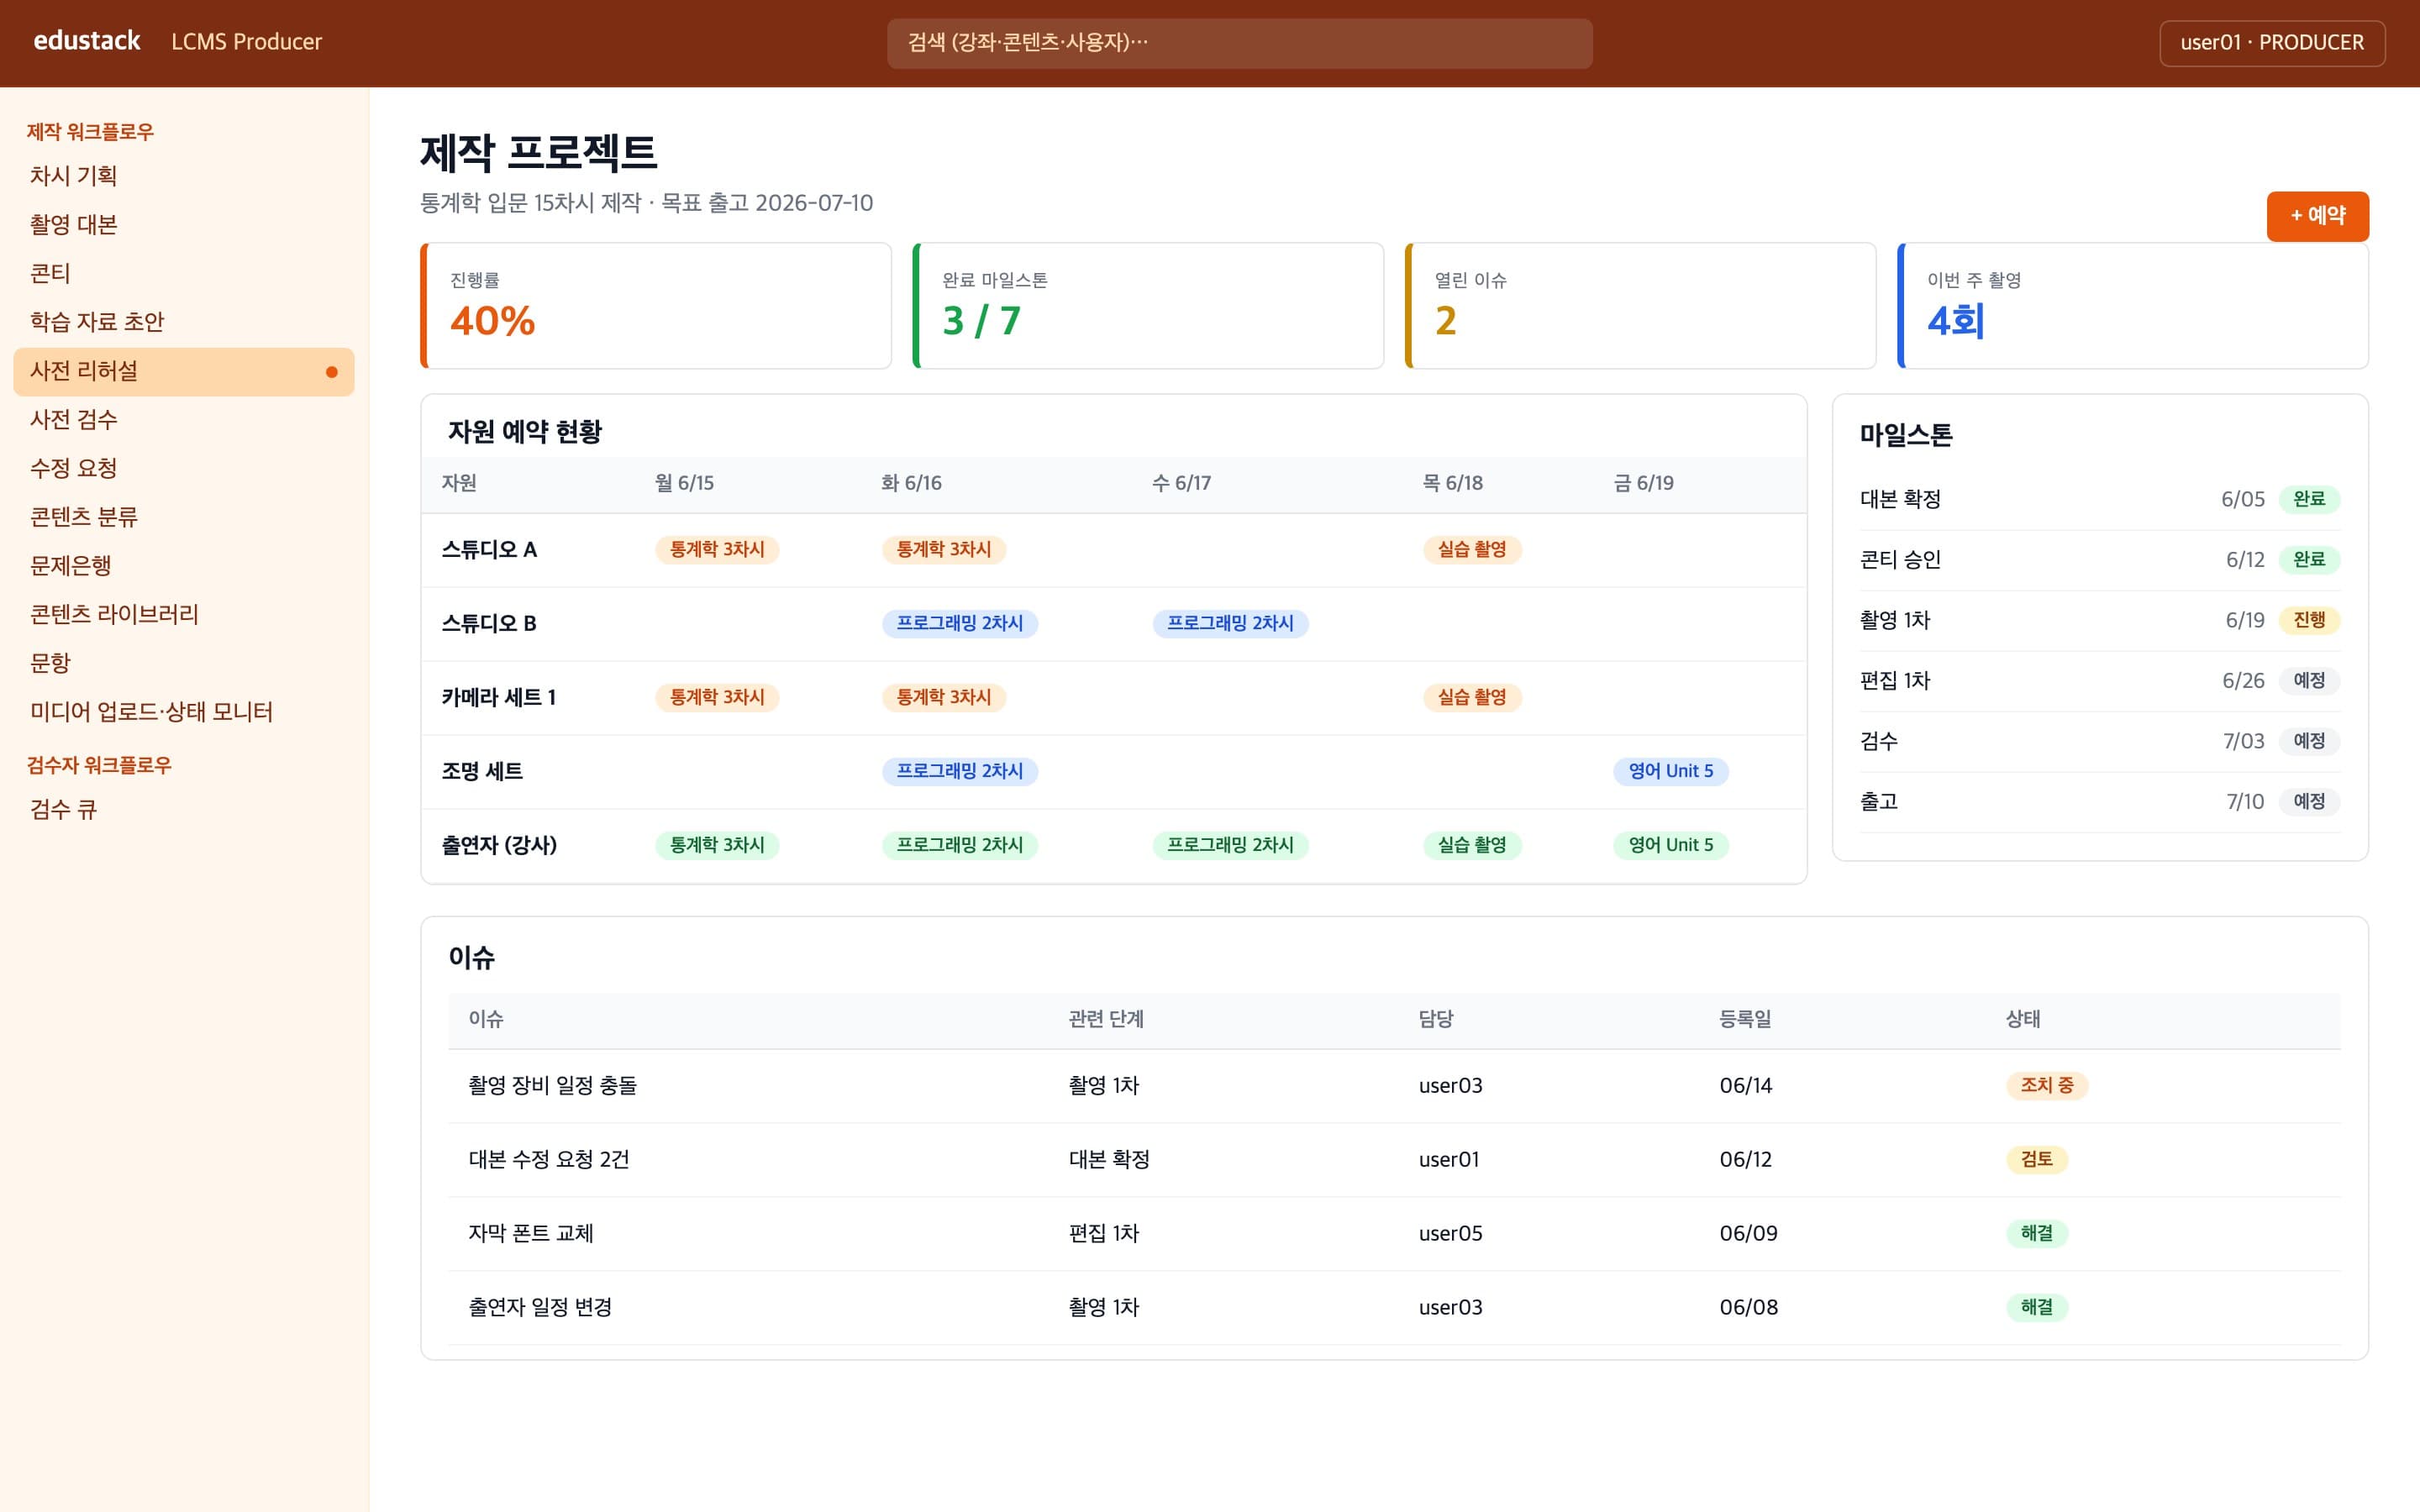Click the 스튜디오 B resource name

(489, 624)
